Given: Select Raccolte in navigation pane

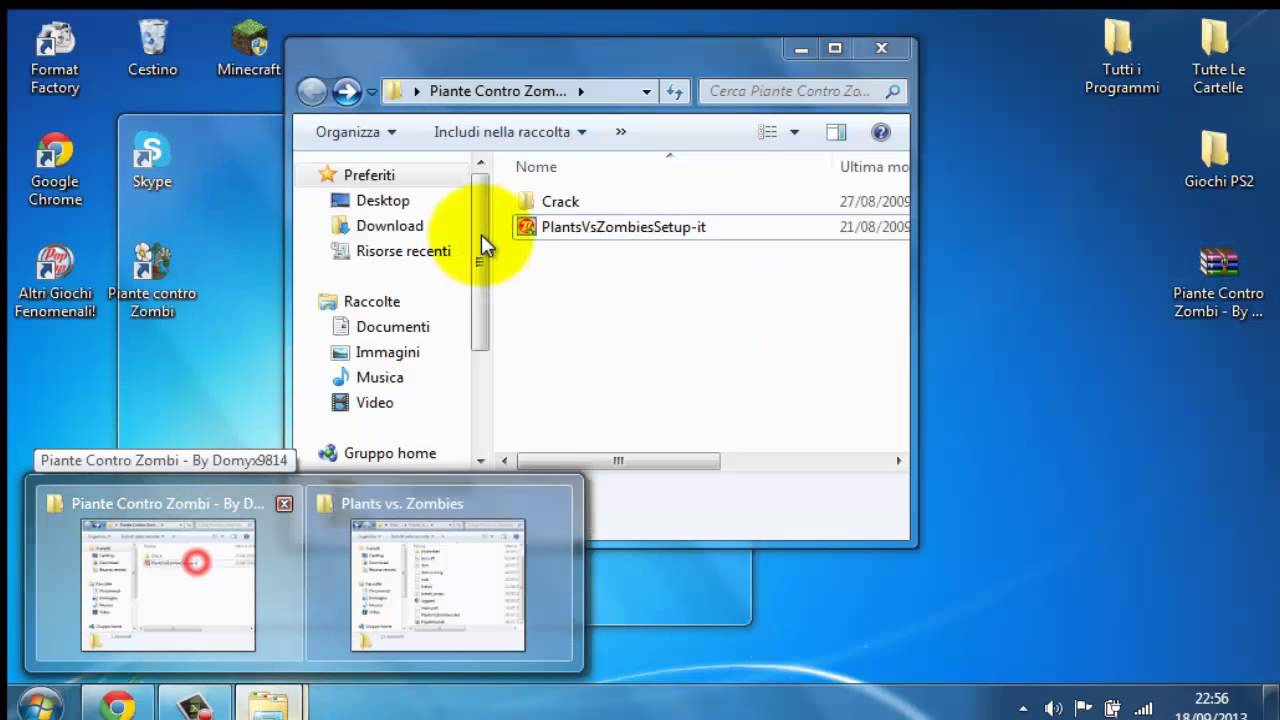Looking at the screenshot, I should [x=371, y=301].
